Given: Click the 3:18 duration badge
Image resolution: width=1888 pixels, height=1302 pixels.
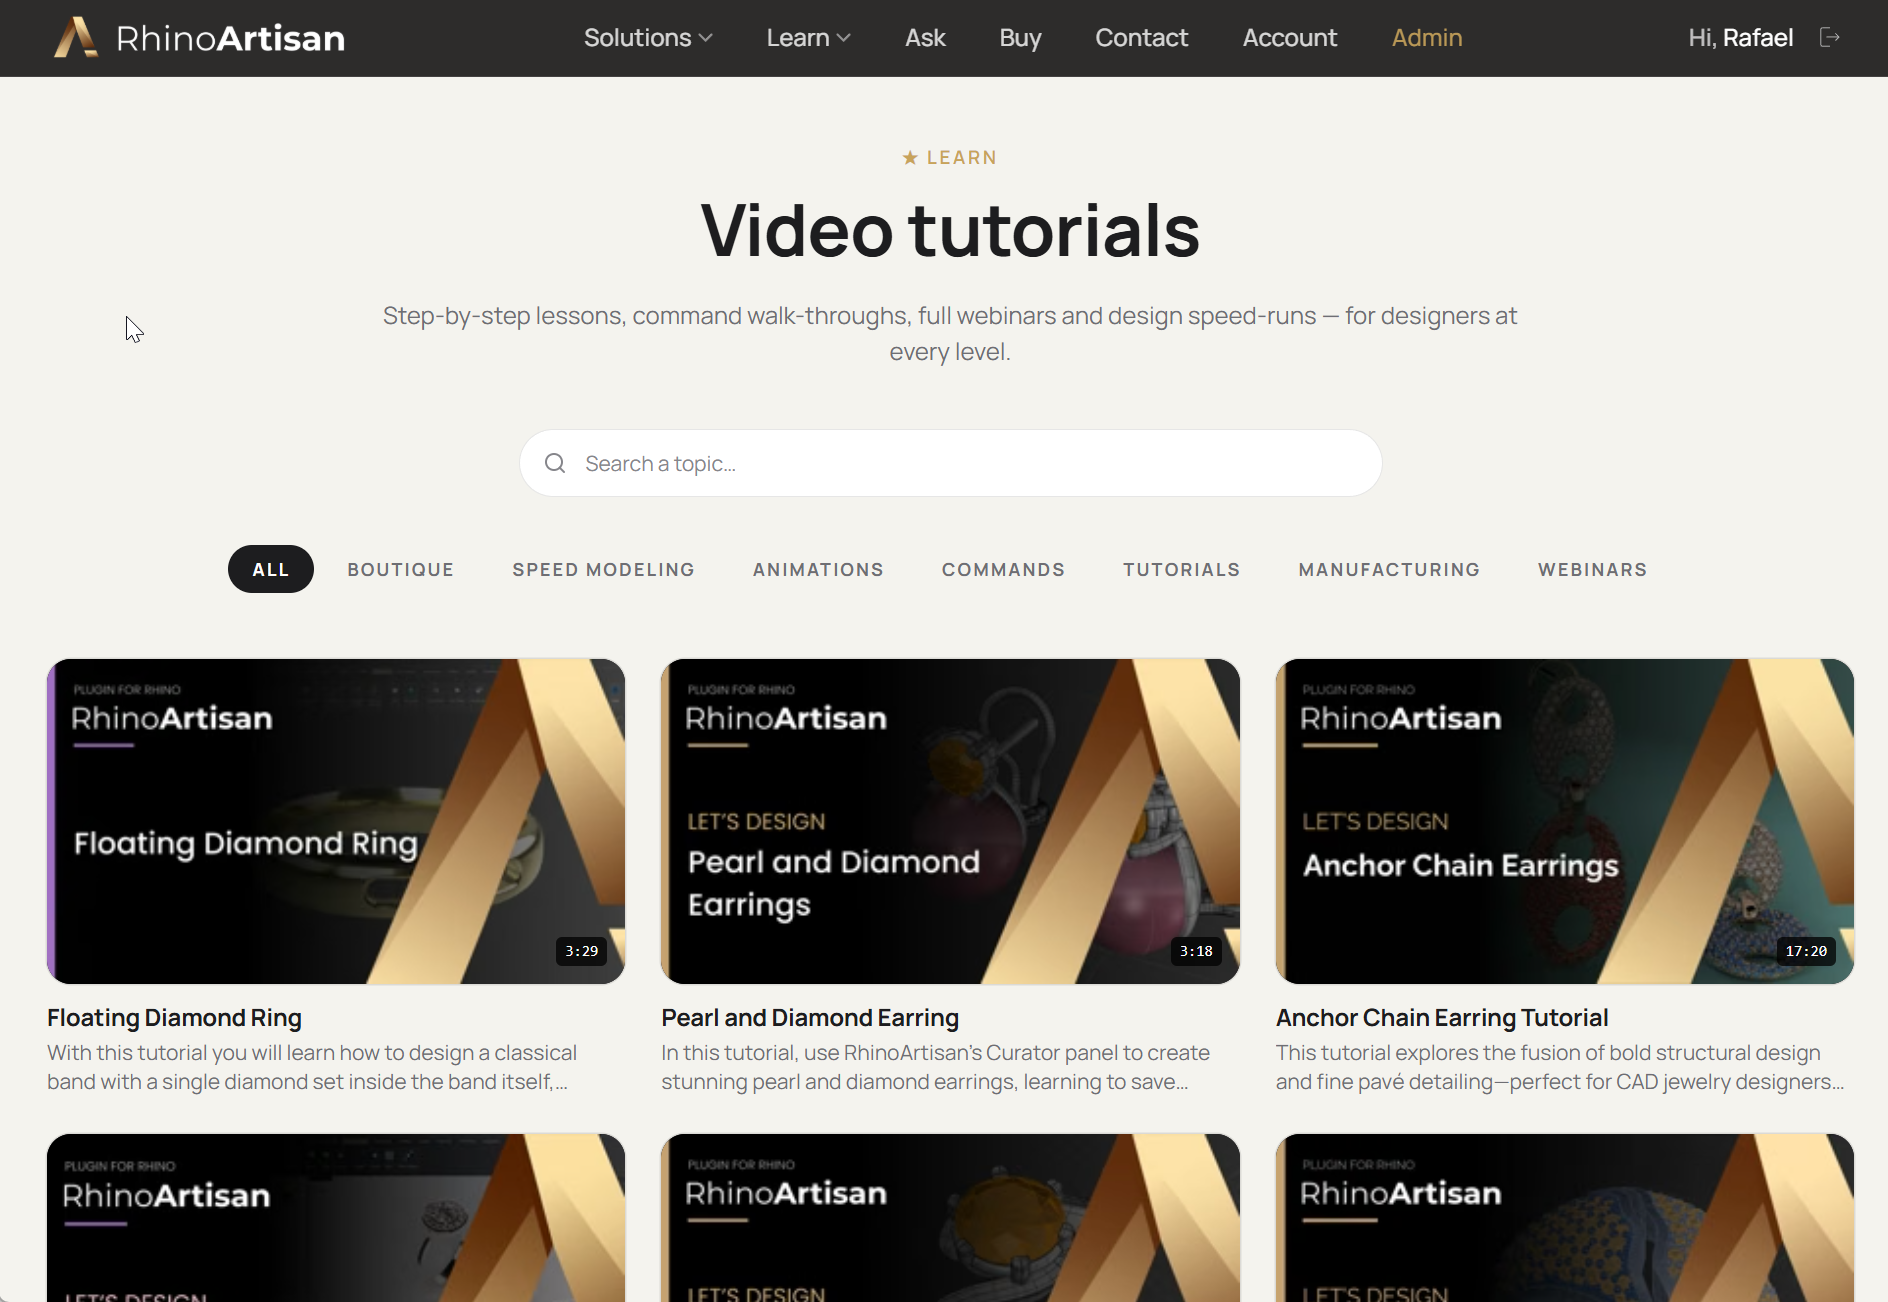Looking at the screenshot, I should pos(1196,951).
